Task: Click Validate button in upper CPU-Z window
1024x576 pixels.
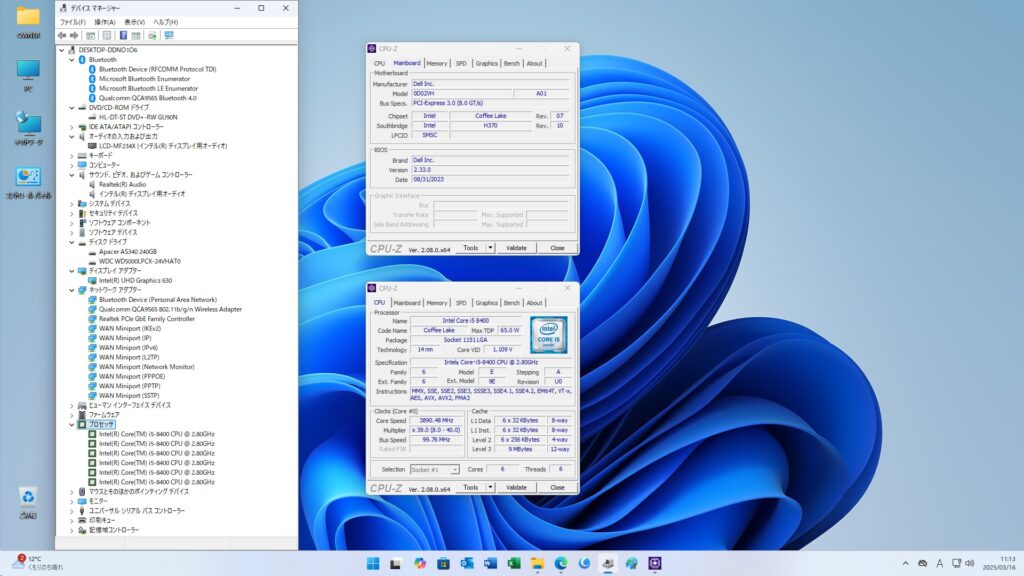Action: coord(516,248)
